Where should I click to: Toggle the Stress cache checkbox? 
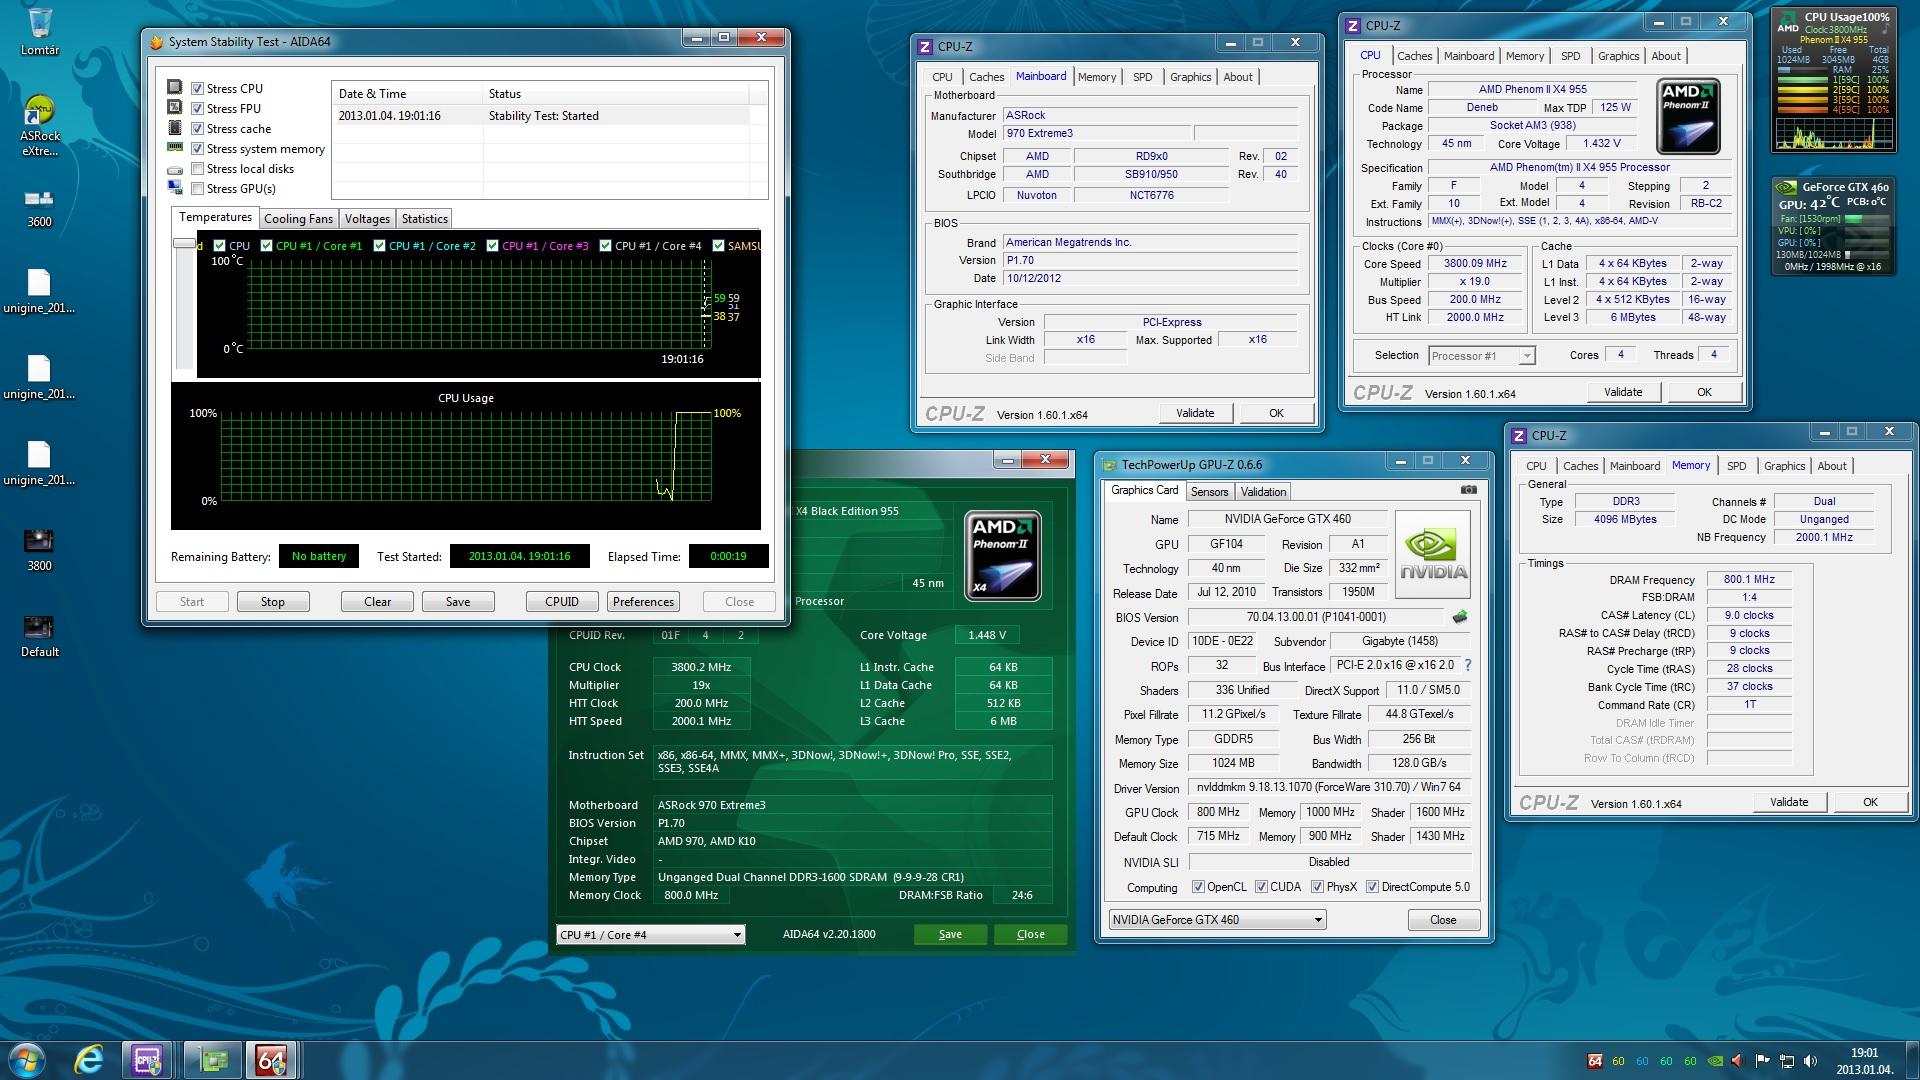pyautogui.click(x=198, y=128)
